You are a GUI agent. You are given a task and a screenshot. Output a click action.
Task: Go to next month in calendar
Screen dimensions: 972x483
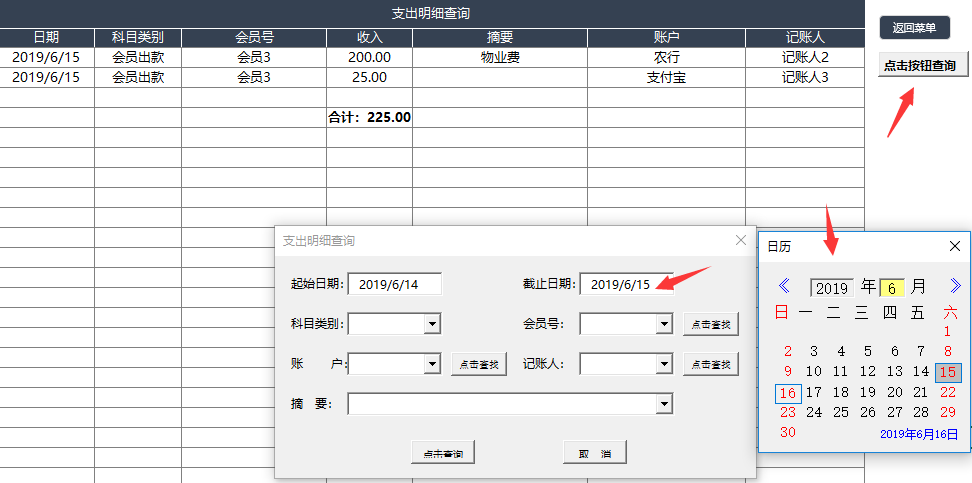click(x=955, y=286)
